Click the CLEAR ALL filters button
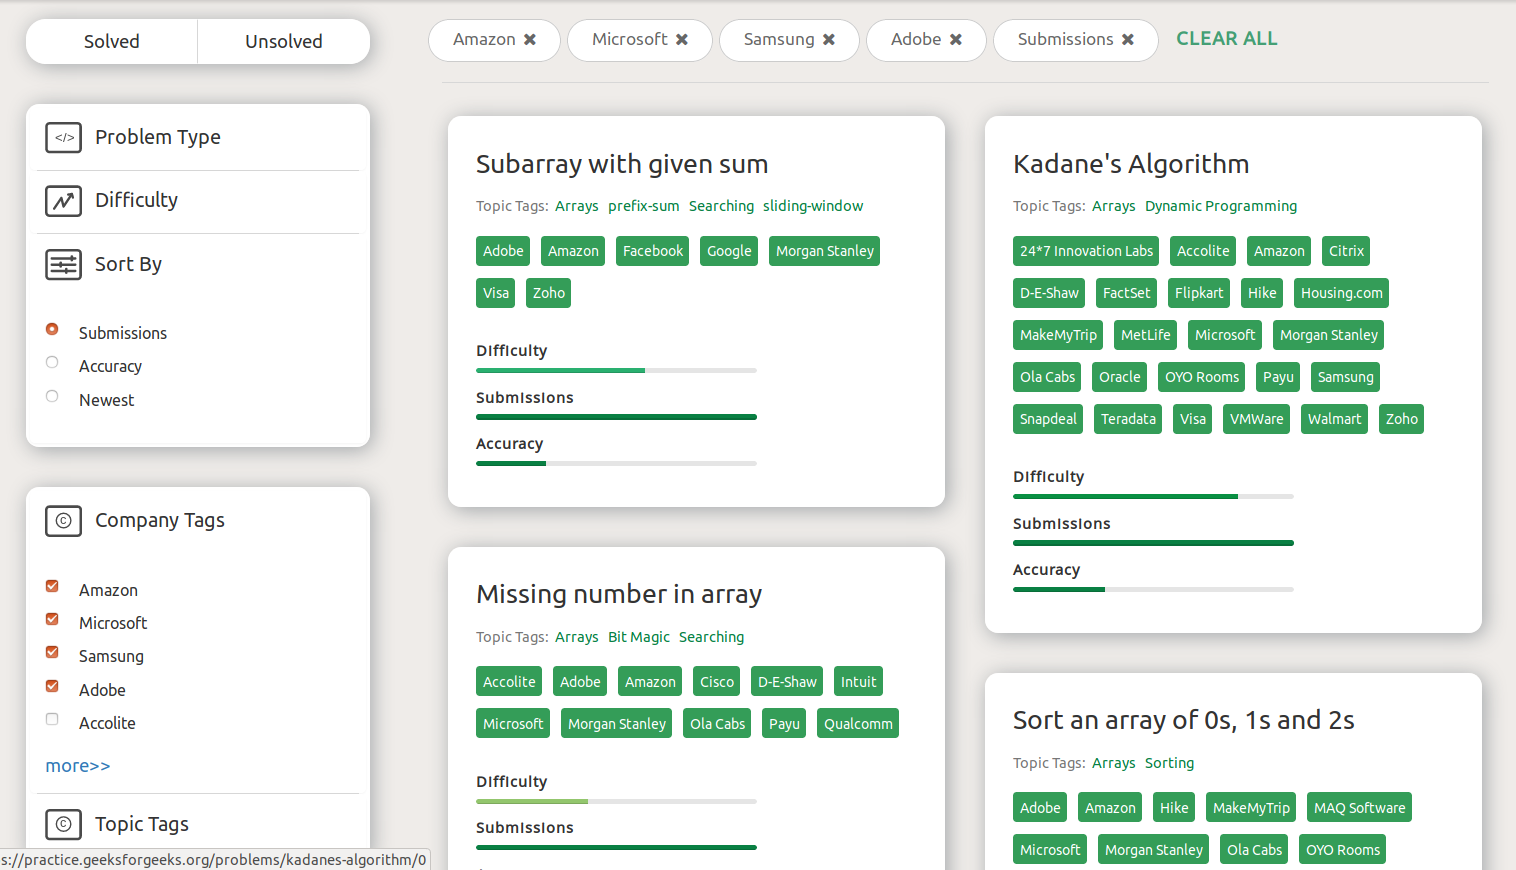The height and width of the screenshot is (870, 1516). (x=1227, y=39)
